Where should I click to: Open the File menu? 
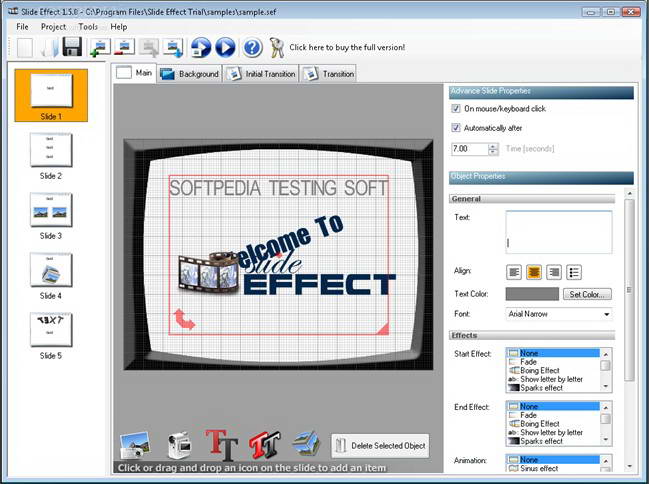(x=22, y=26)
